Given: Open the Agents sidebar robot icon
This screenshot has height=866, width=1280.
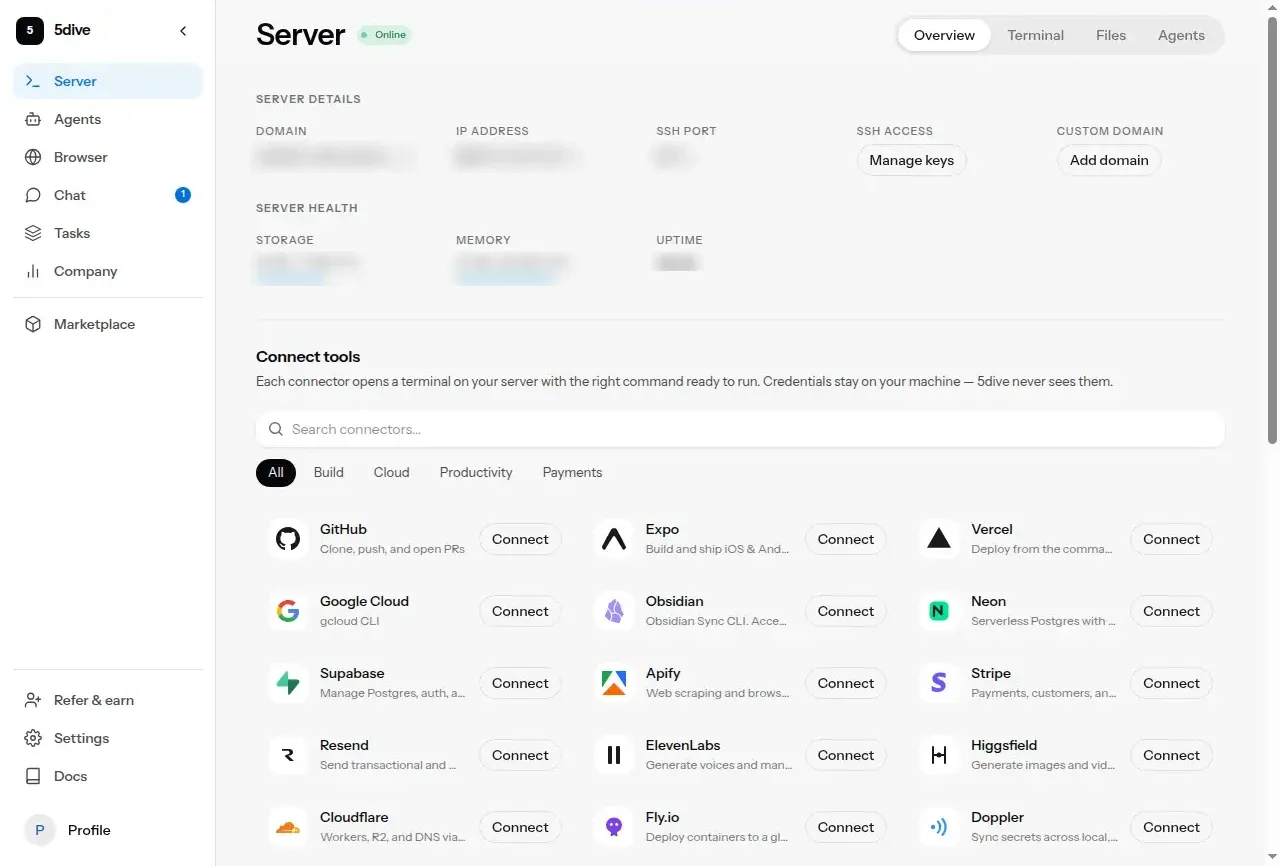Looking at the screenshot, I should [x=33, y=119].
